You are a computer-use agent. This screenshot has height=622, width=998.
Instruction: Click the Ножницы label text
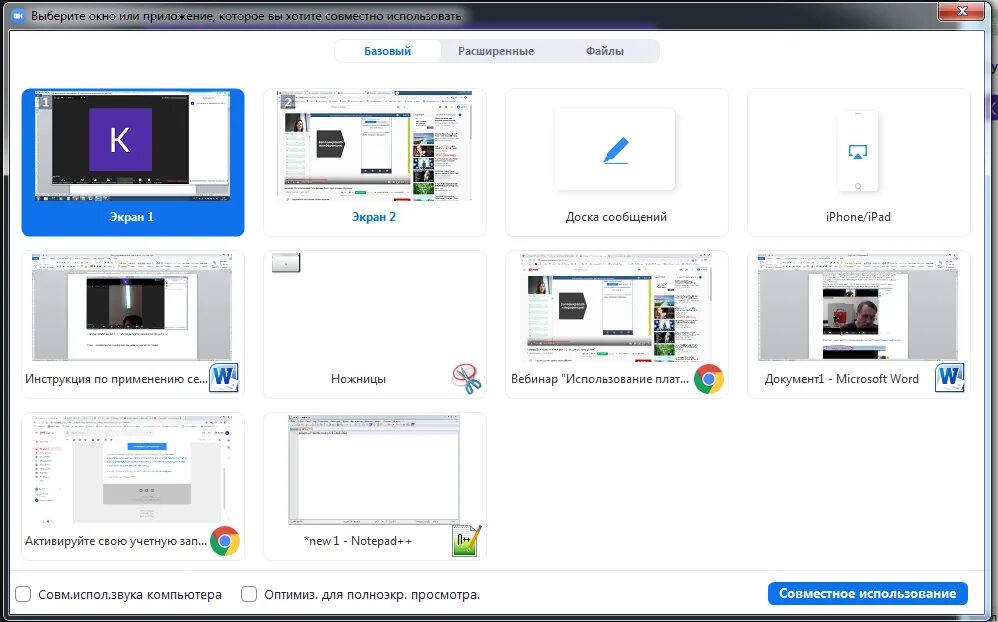coord(358,379)
